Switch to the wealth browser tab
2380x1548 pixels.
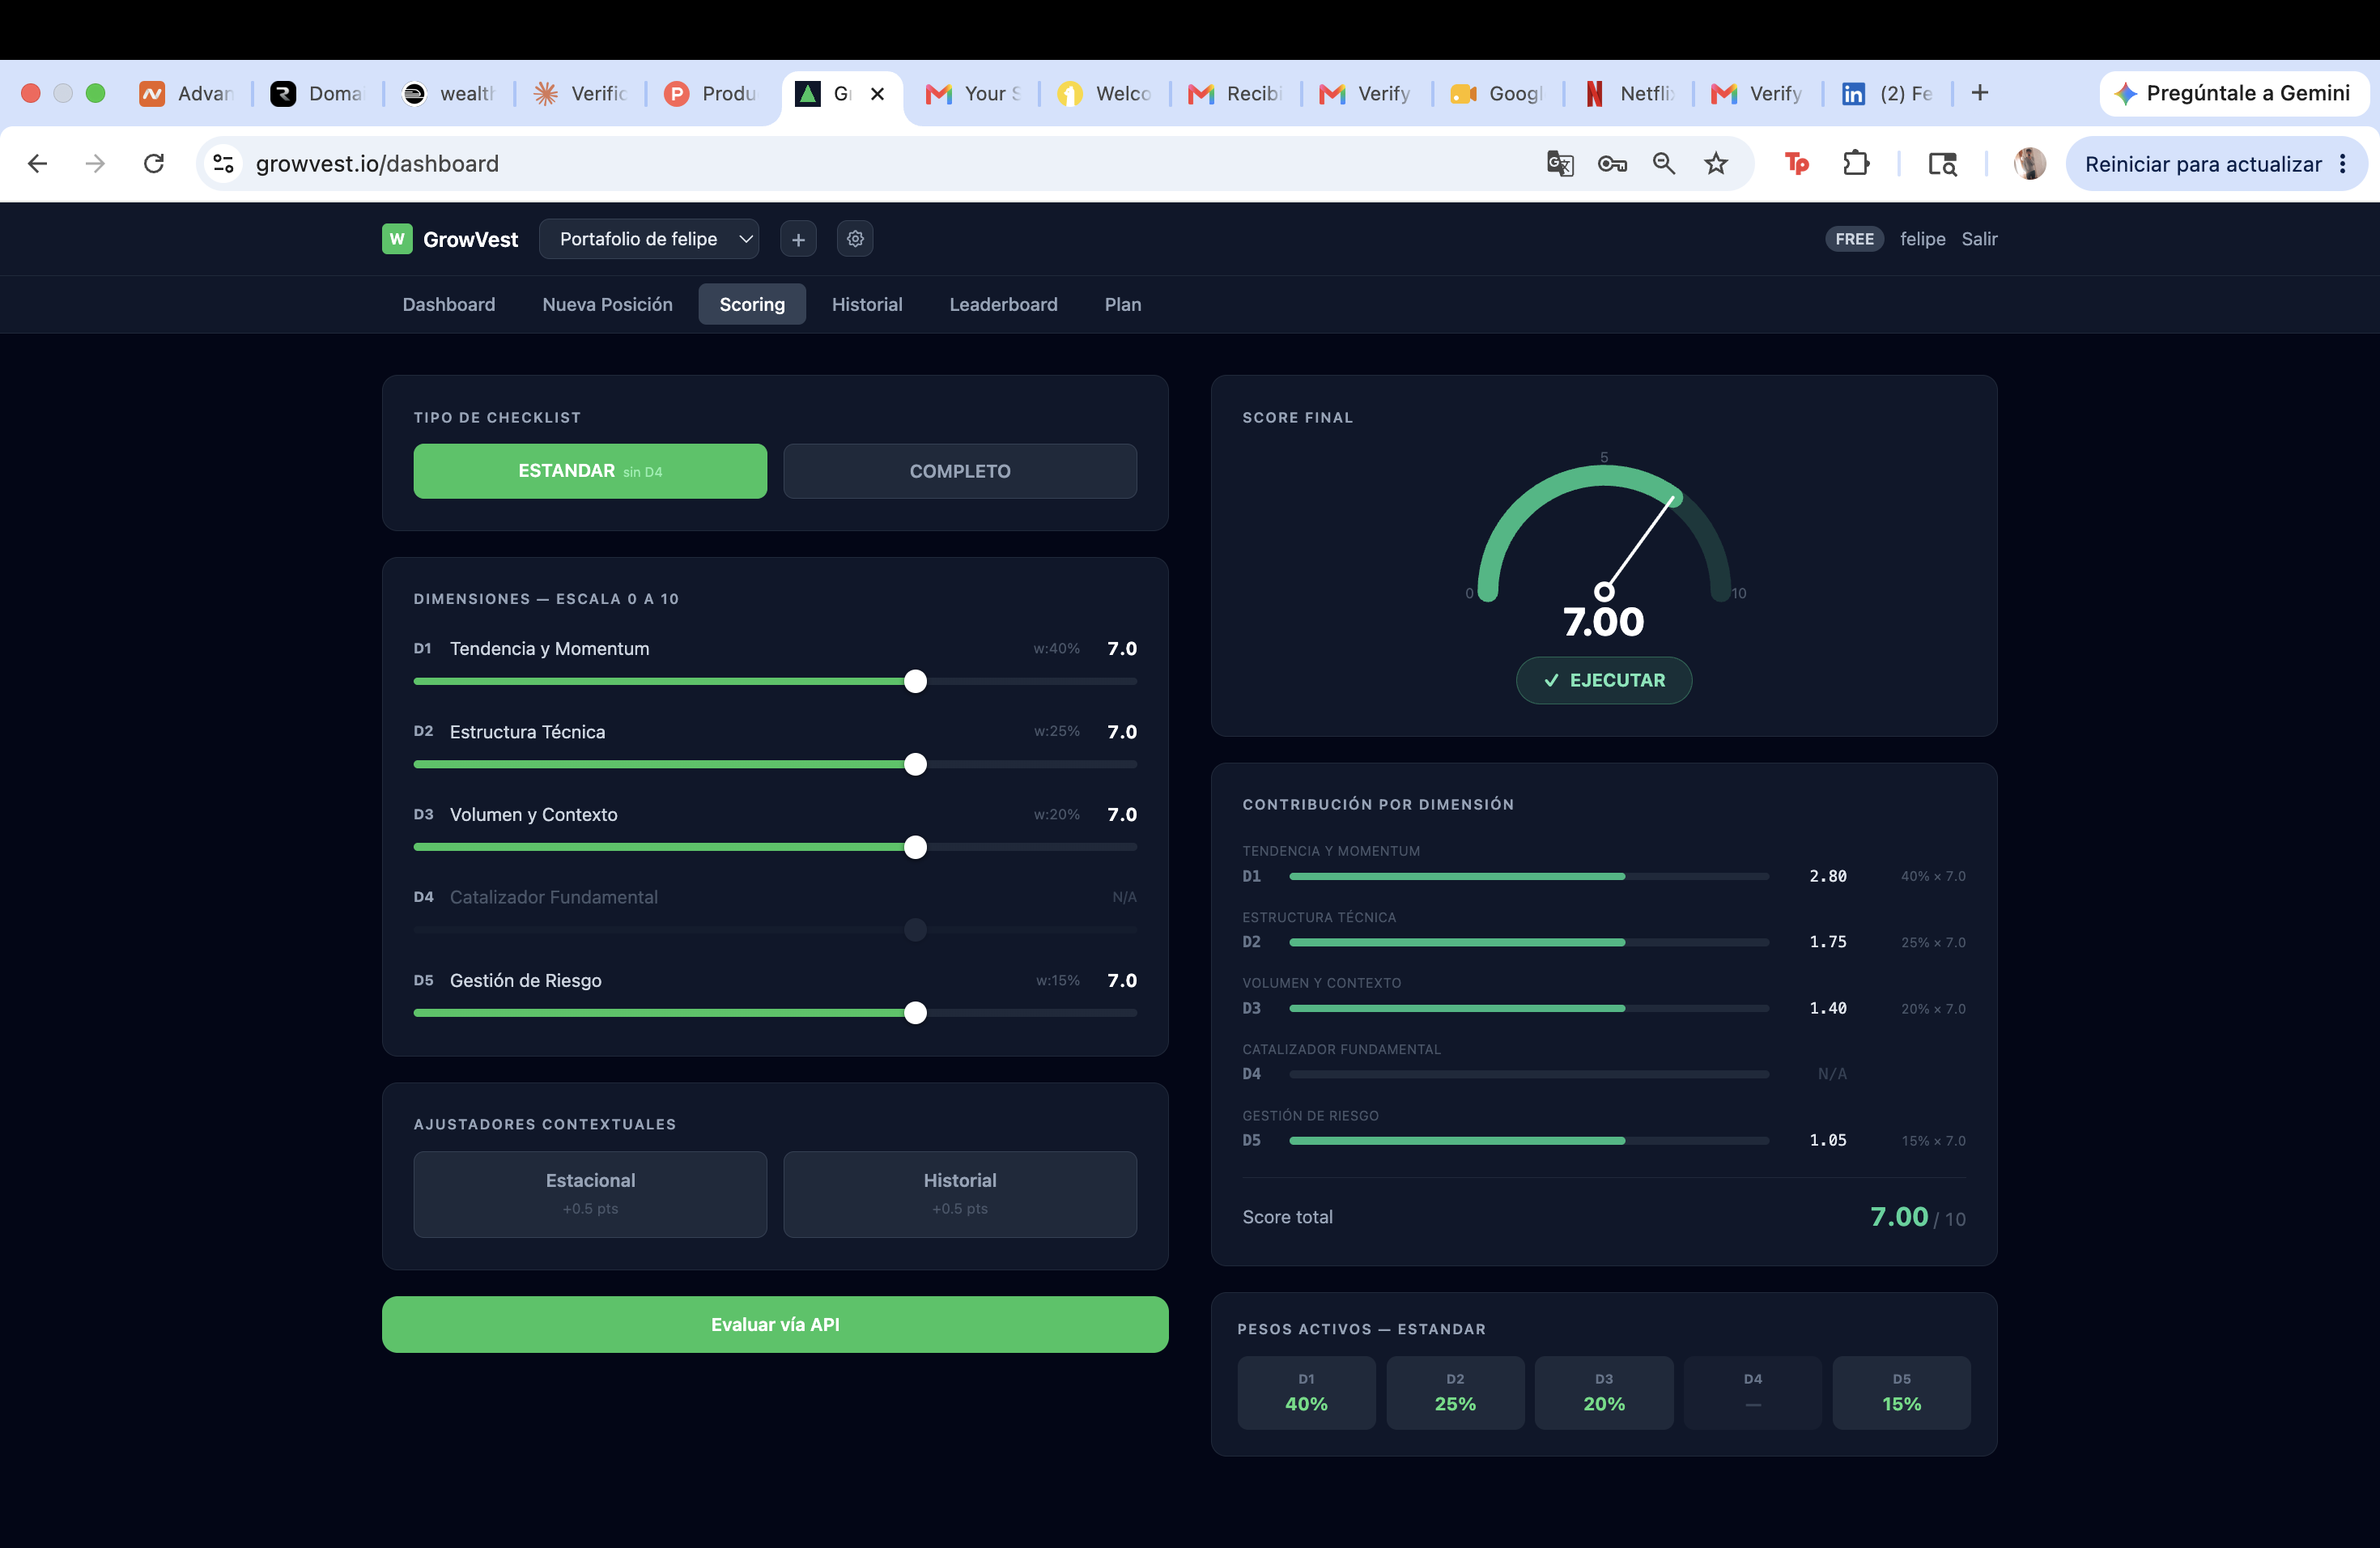448,93
